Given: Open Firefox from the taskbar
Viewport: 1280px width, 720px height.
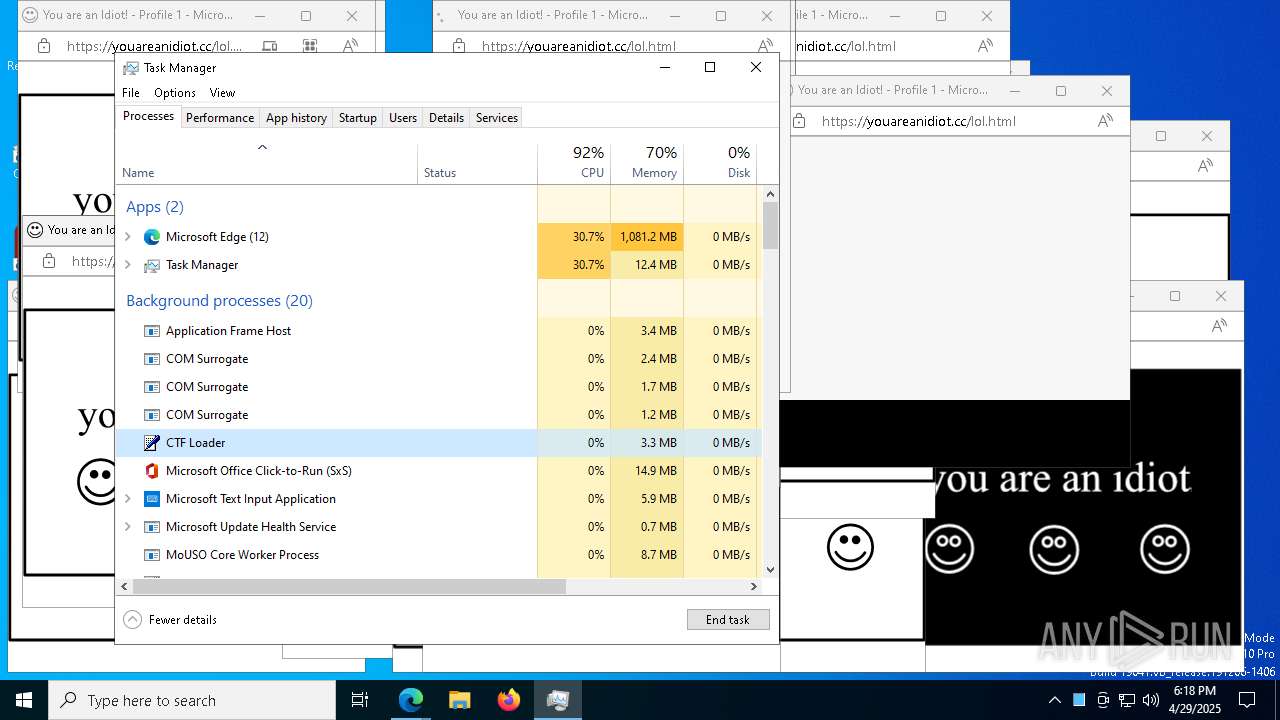Looking at the screenshot, I should (x=509, y=700).
